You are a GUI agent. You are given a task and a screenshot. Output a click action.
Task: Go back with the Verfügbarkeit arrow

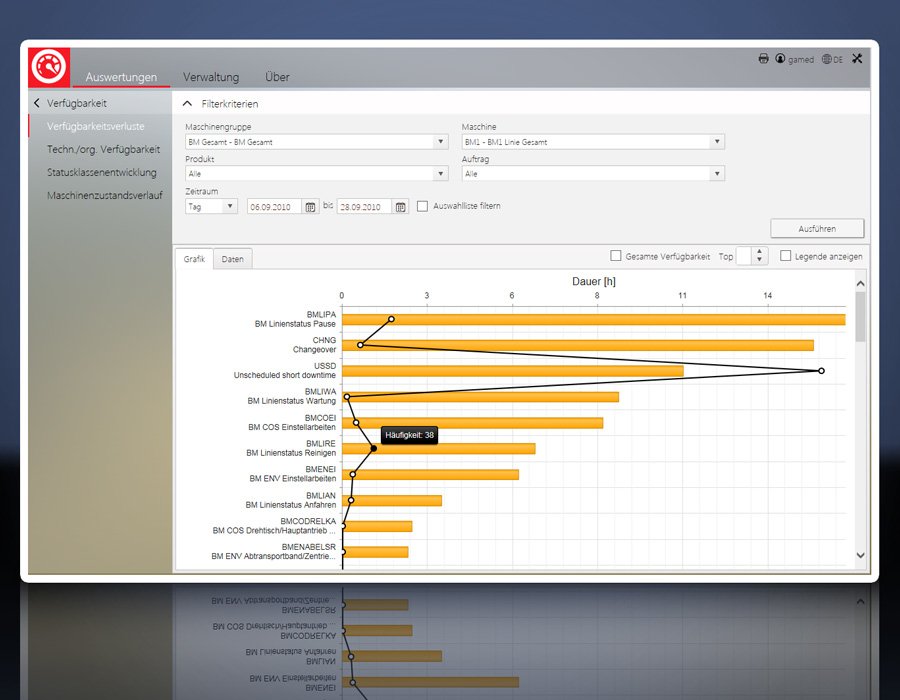click(37, 103)
